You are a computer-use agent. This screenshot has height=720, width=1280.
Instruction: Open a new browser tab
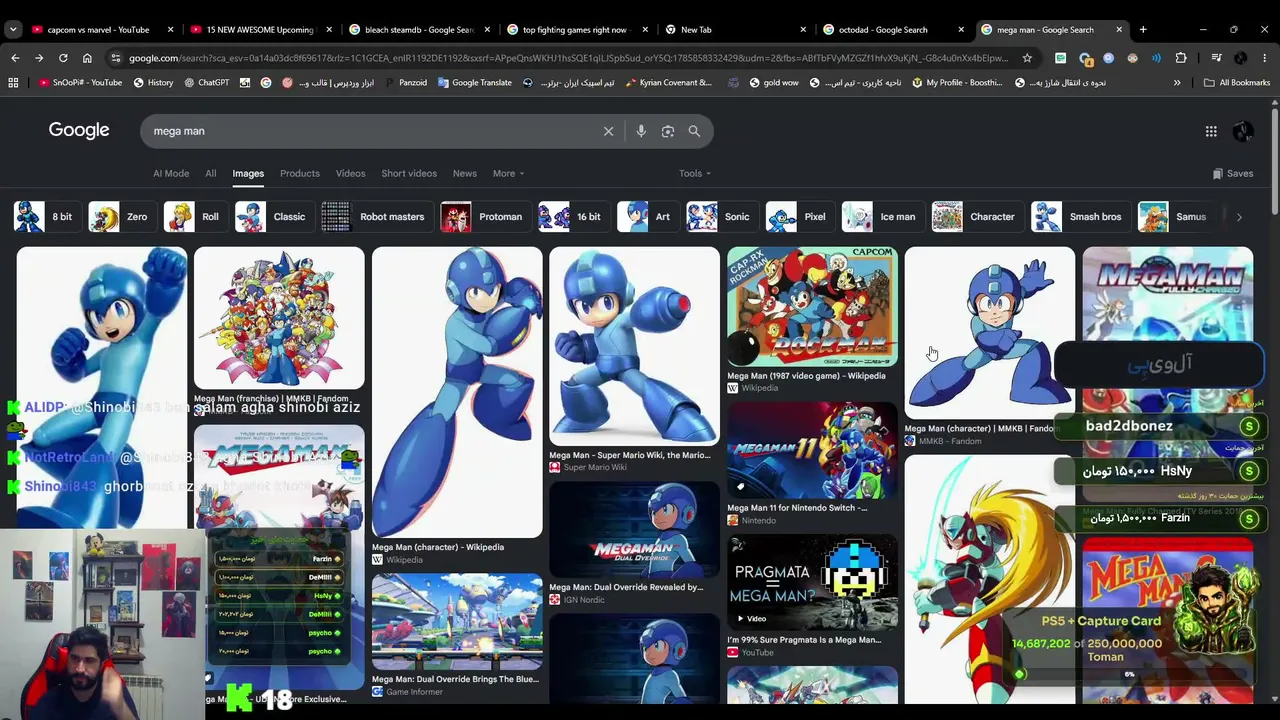[x=1143, y=30]
